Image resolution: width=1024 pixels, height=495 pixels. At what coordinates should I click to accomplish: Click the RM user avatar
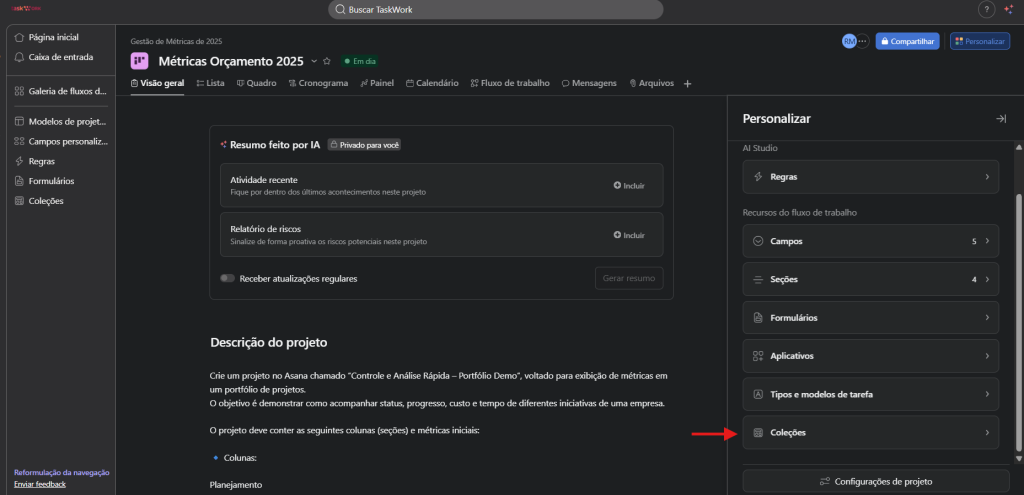[850, 41]
